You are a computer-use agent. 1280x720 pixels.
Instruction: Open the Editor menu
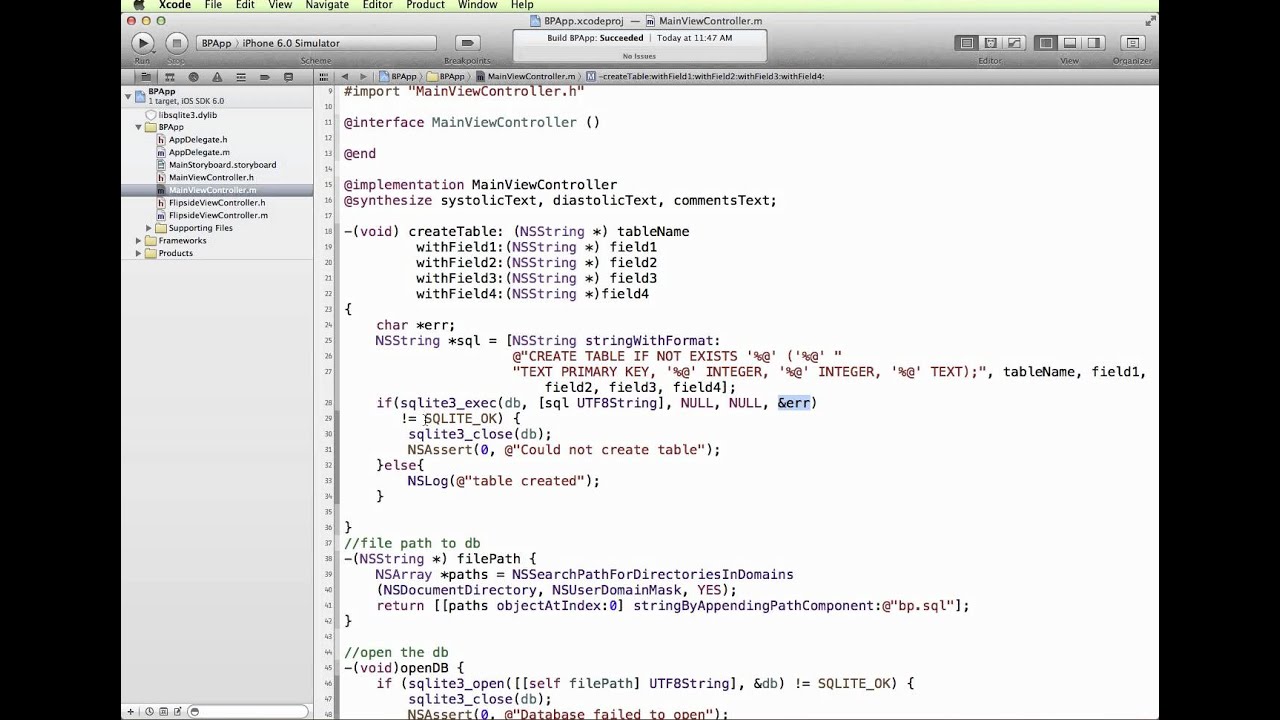[x=377, y=5]
